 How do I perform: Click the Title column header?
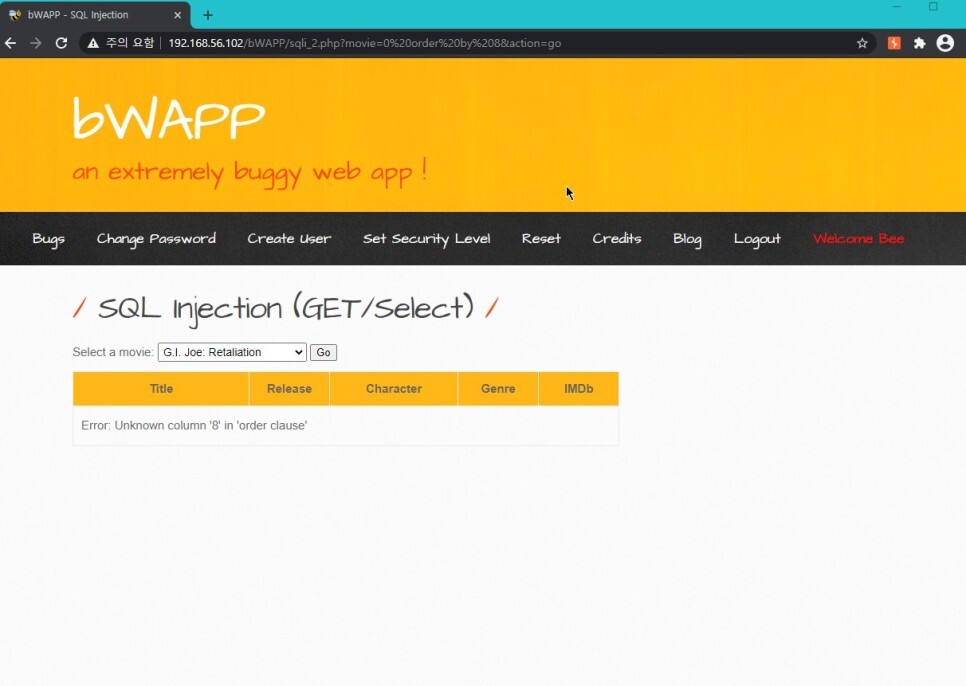(161, 389)
